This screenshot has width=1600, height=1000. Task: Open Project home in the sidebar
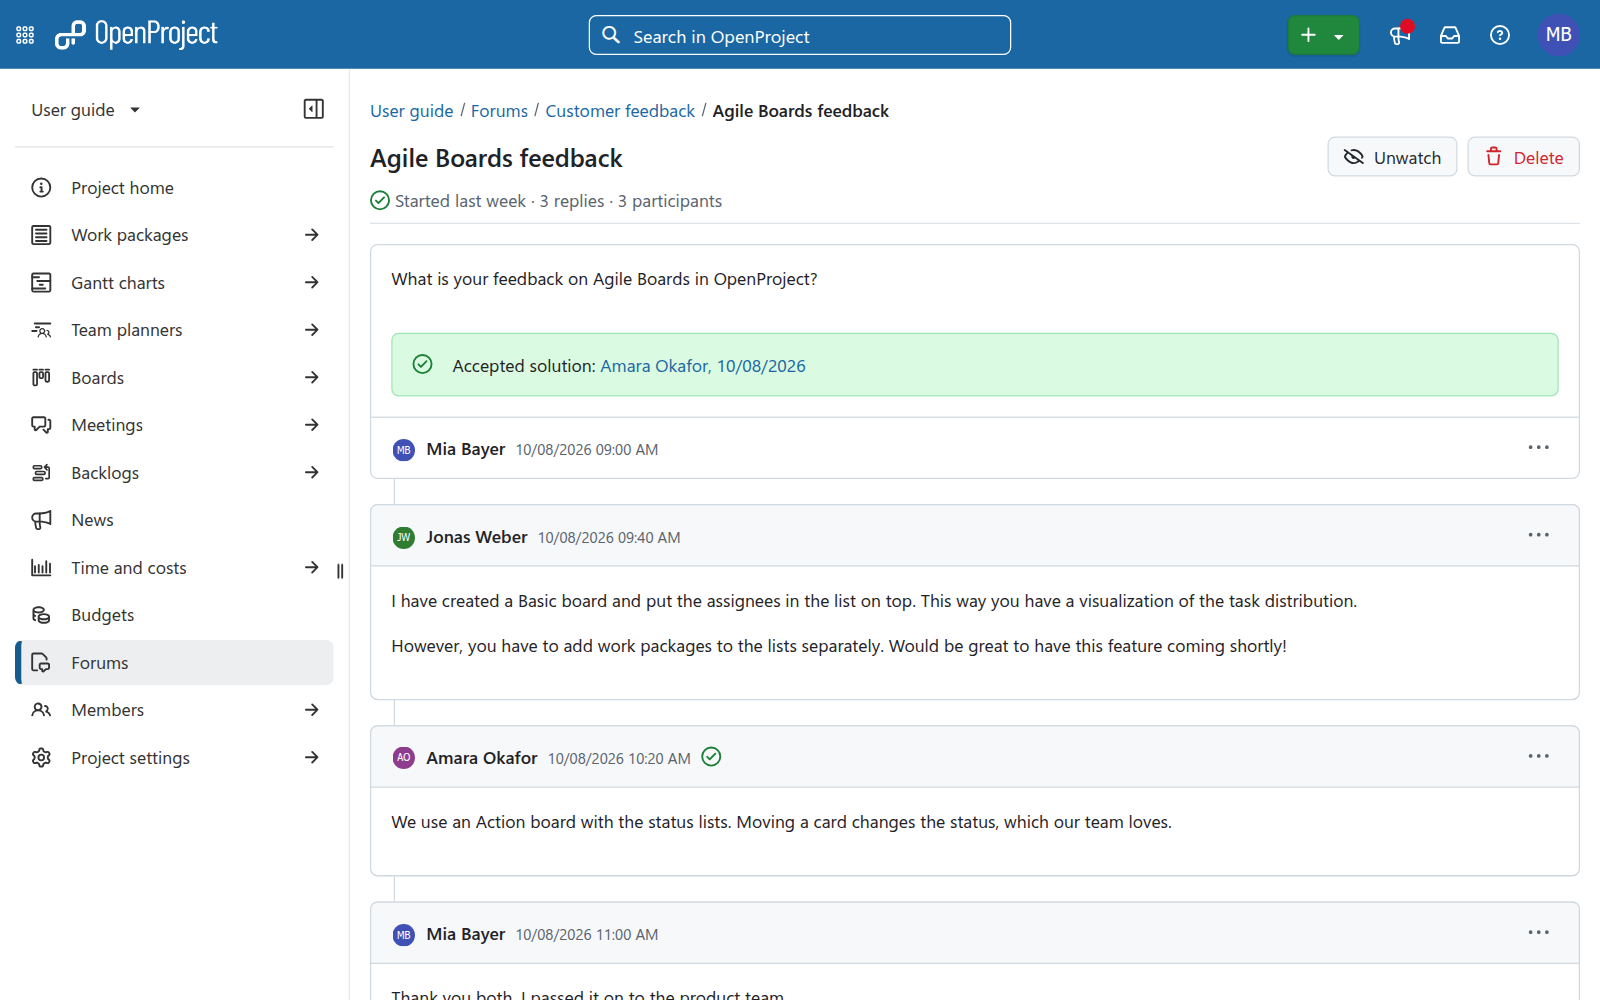click(175, 188)
